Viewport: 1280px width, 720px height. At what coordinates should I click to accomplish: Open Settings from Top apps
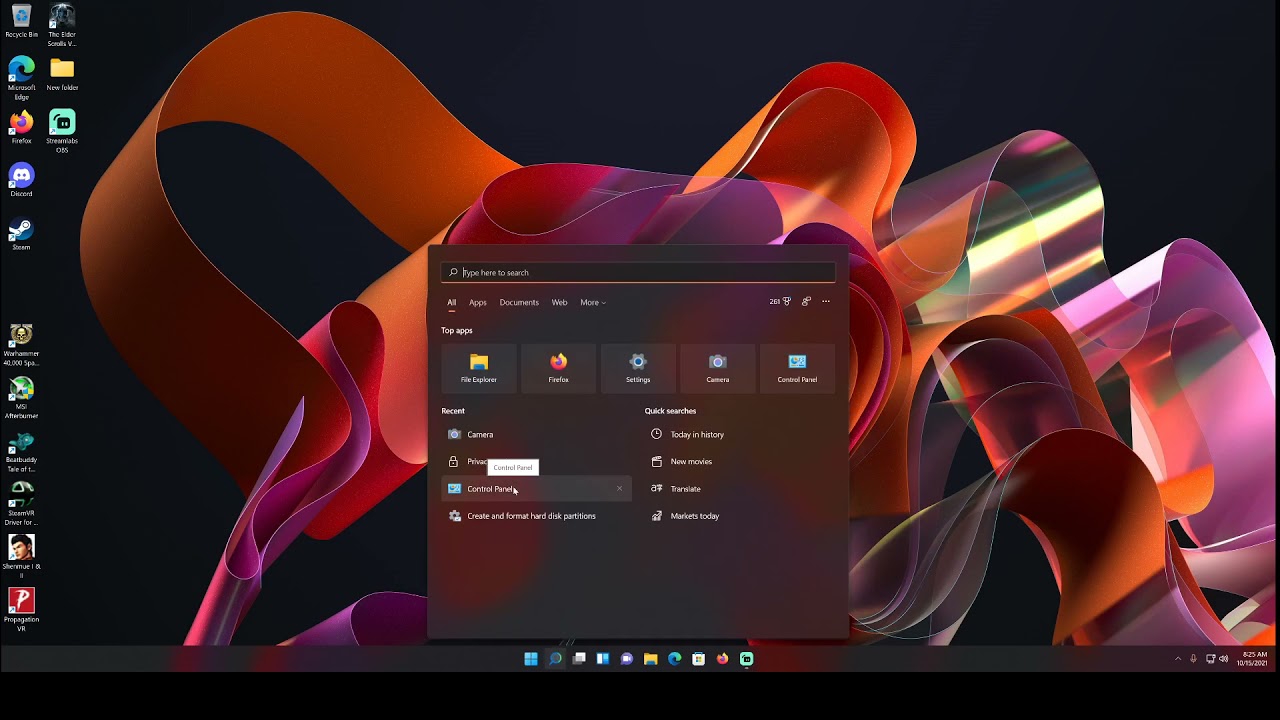(638, 368)
